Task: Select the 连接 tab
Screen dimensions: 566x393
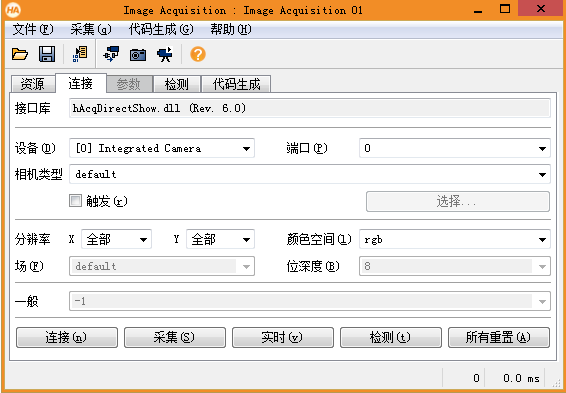Action: (x=81, y=83)
